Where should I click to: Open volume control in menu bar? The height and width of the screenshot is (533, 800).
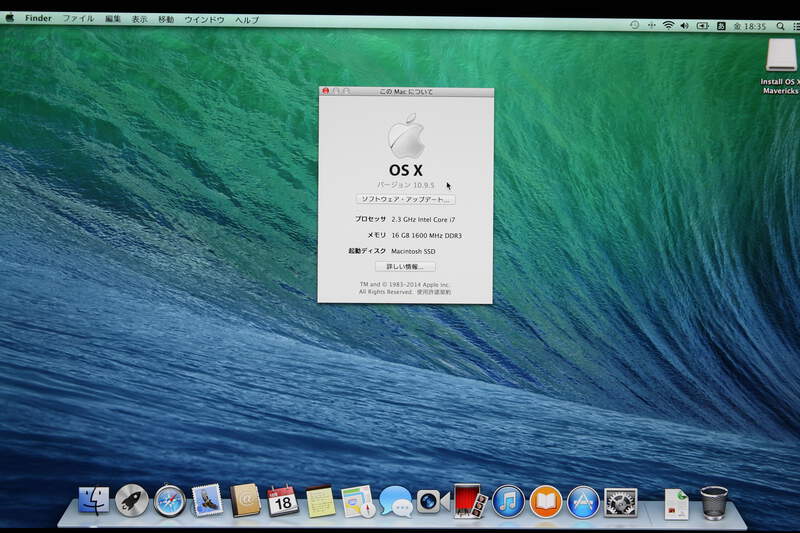pyautogui.click(x=685, y=23)
